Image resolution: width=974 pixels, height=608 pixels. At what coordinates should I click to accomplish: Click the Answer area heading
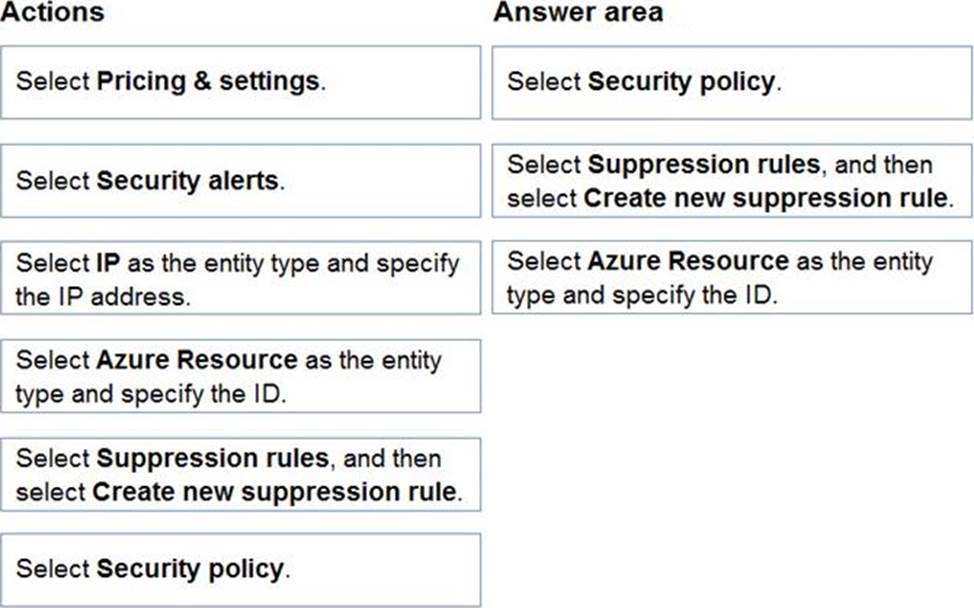click(x=577, y=13)
